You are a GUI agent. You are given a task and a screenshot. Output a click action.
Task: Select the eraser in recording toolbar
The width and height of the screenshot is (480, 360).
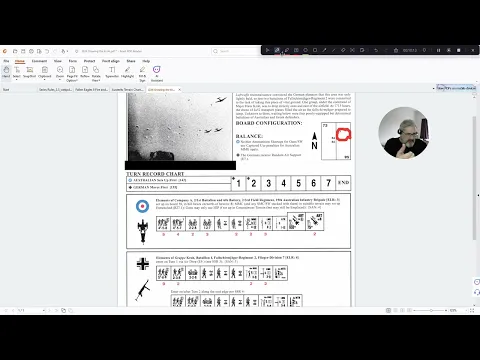pos(343,50)
